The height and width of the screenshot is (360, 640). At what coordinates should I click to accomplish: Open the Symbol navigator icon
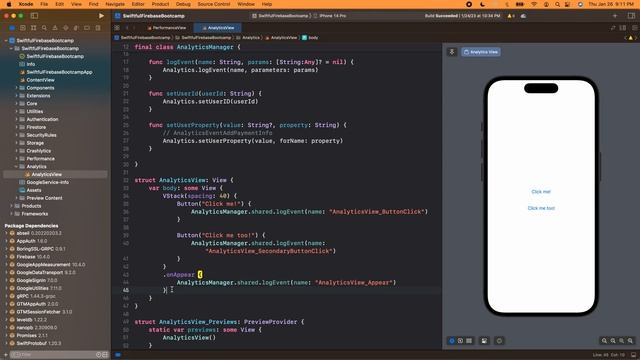point(33,28)
